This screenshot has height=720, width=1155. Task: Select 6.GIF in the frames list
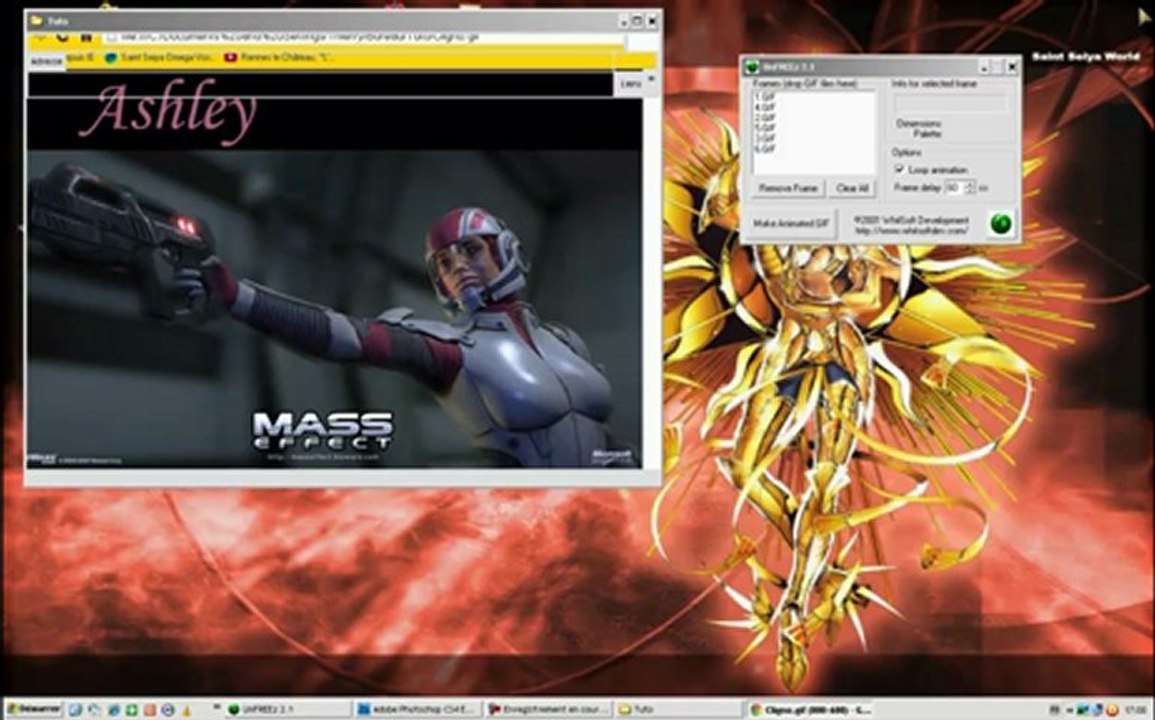click(765, 149)
